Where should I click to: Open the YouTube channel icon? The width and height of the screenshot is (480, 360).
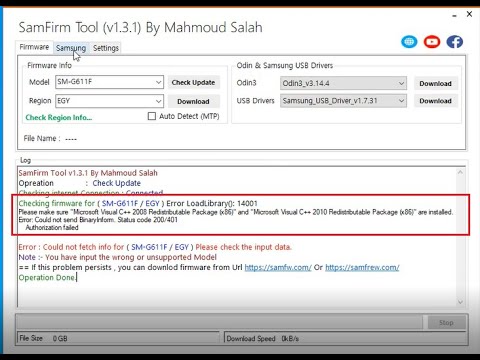point(432,42)
